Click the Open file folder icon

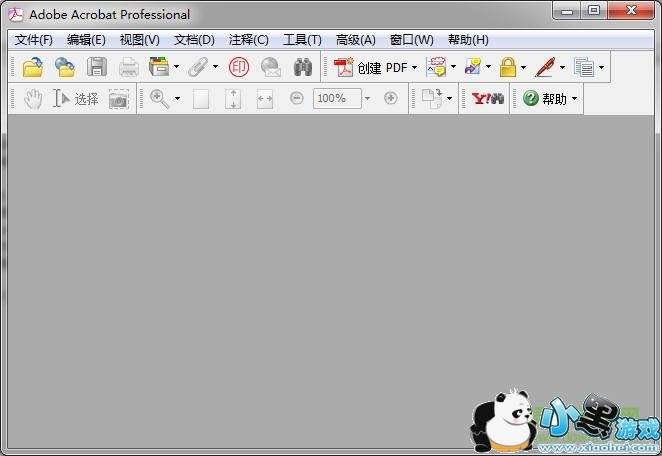33,67
